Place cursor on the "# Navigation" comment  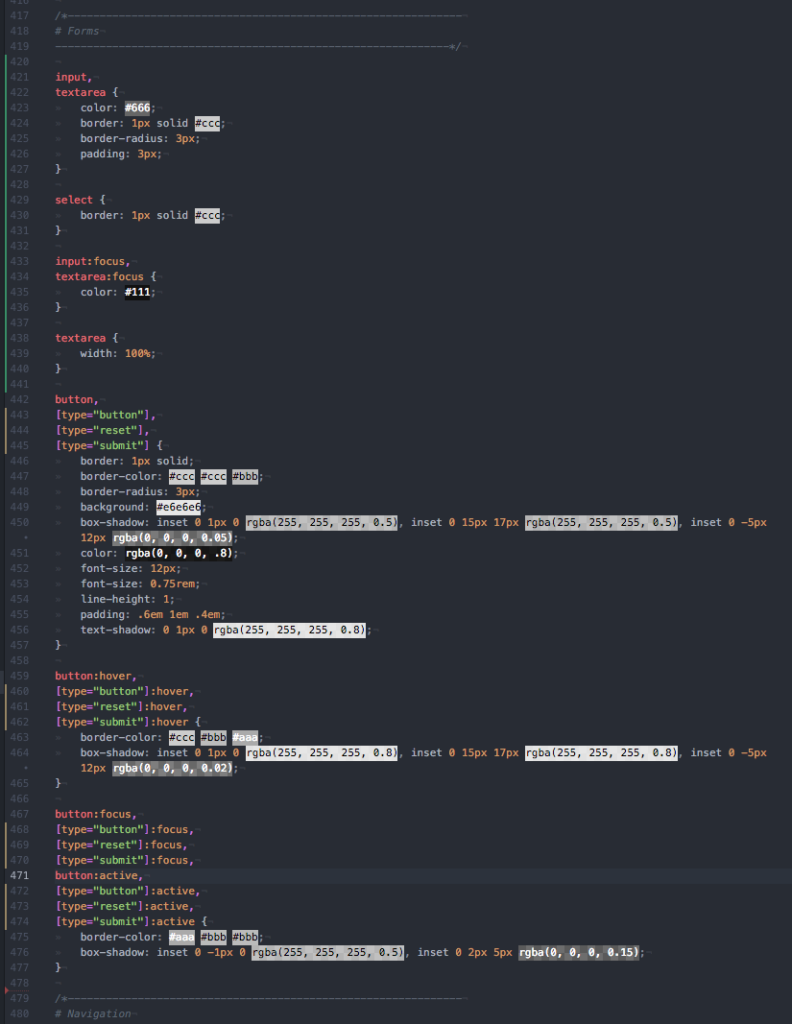[93, 1014]
